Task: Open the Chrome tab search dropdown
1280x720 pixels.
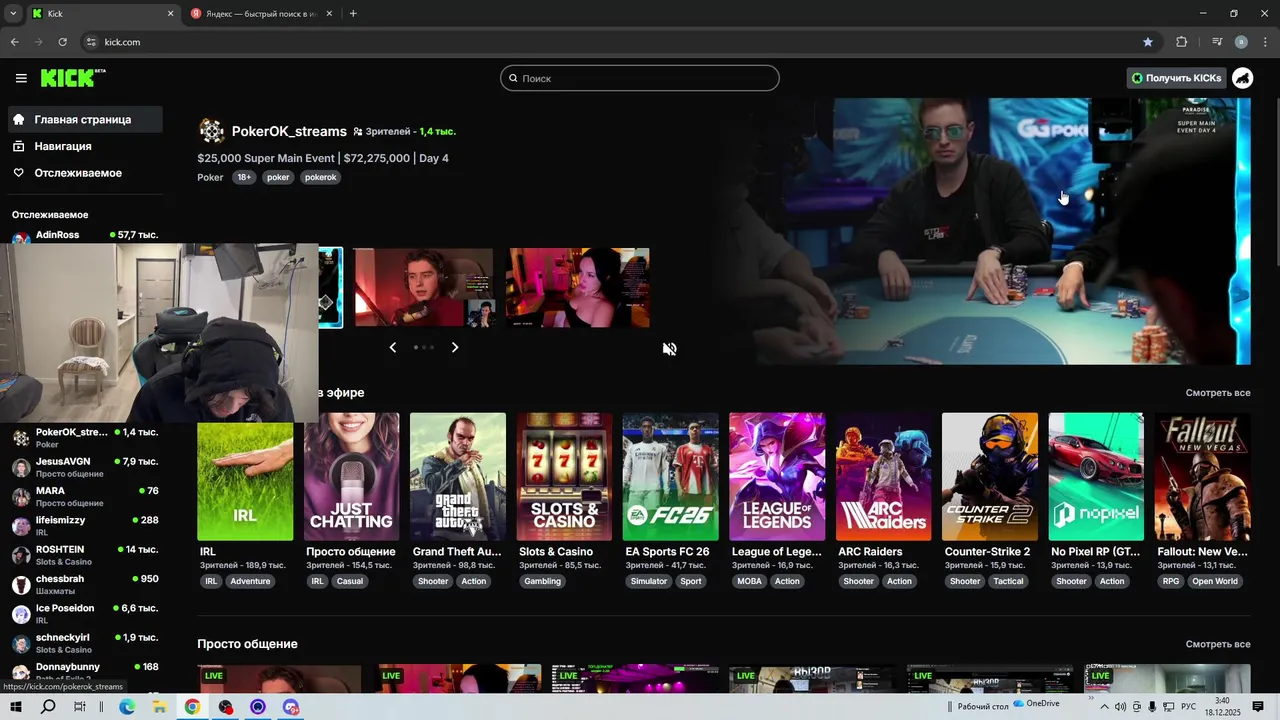Action: (x=13, y=13)
